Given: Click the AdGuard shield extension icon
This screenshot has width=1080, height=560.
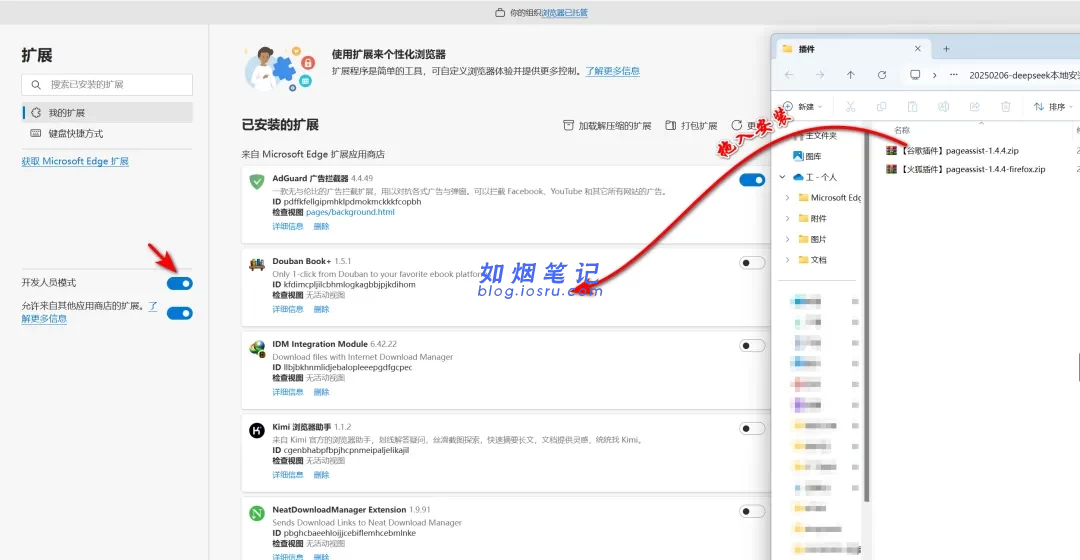Looking at the screenshot, I should click(x=257, y=181).
